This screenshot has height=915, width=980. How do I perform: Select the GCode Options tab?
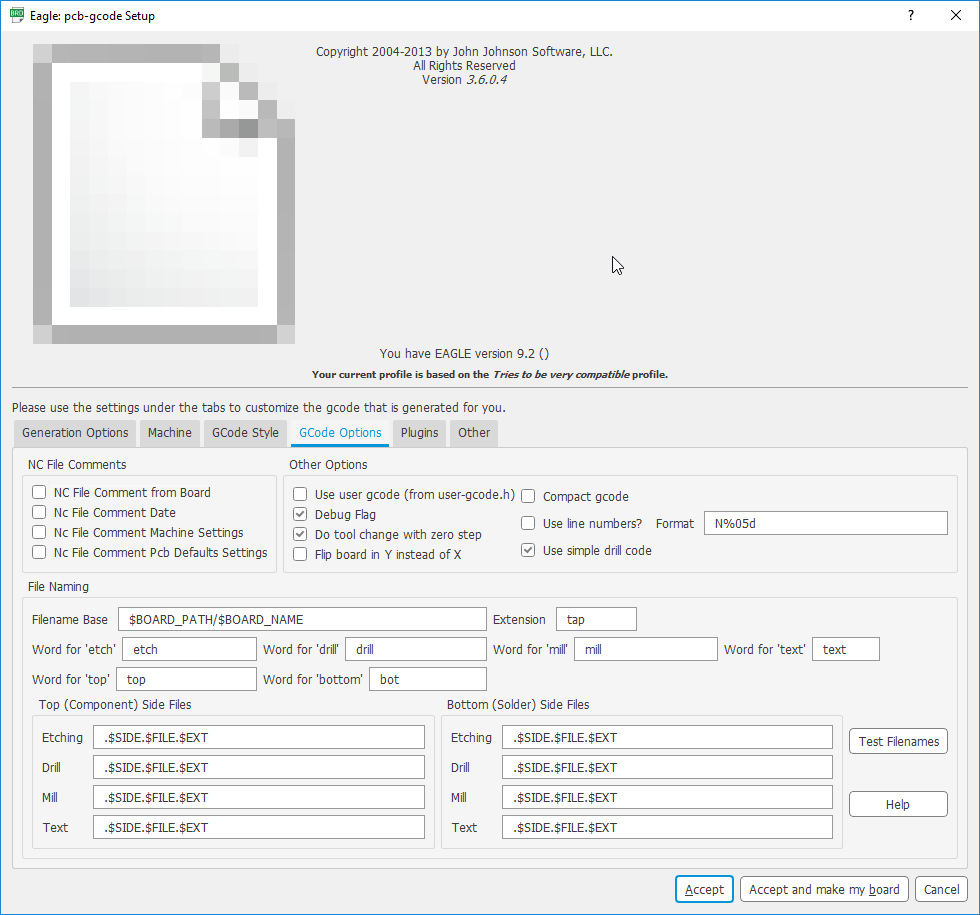click(x=340, y=432)
